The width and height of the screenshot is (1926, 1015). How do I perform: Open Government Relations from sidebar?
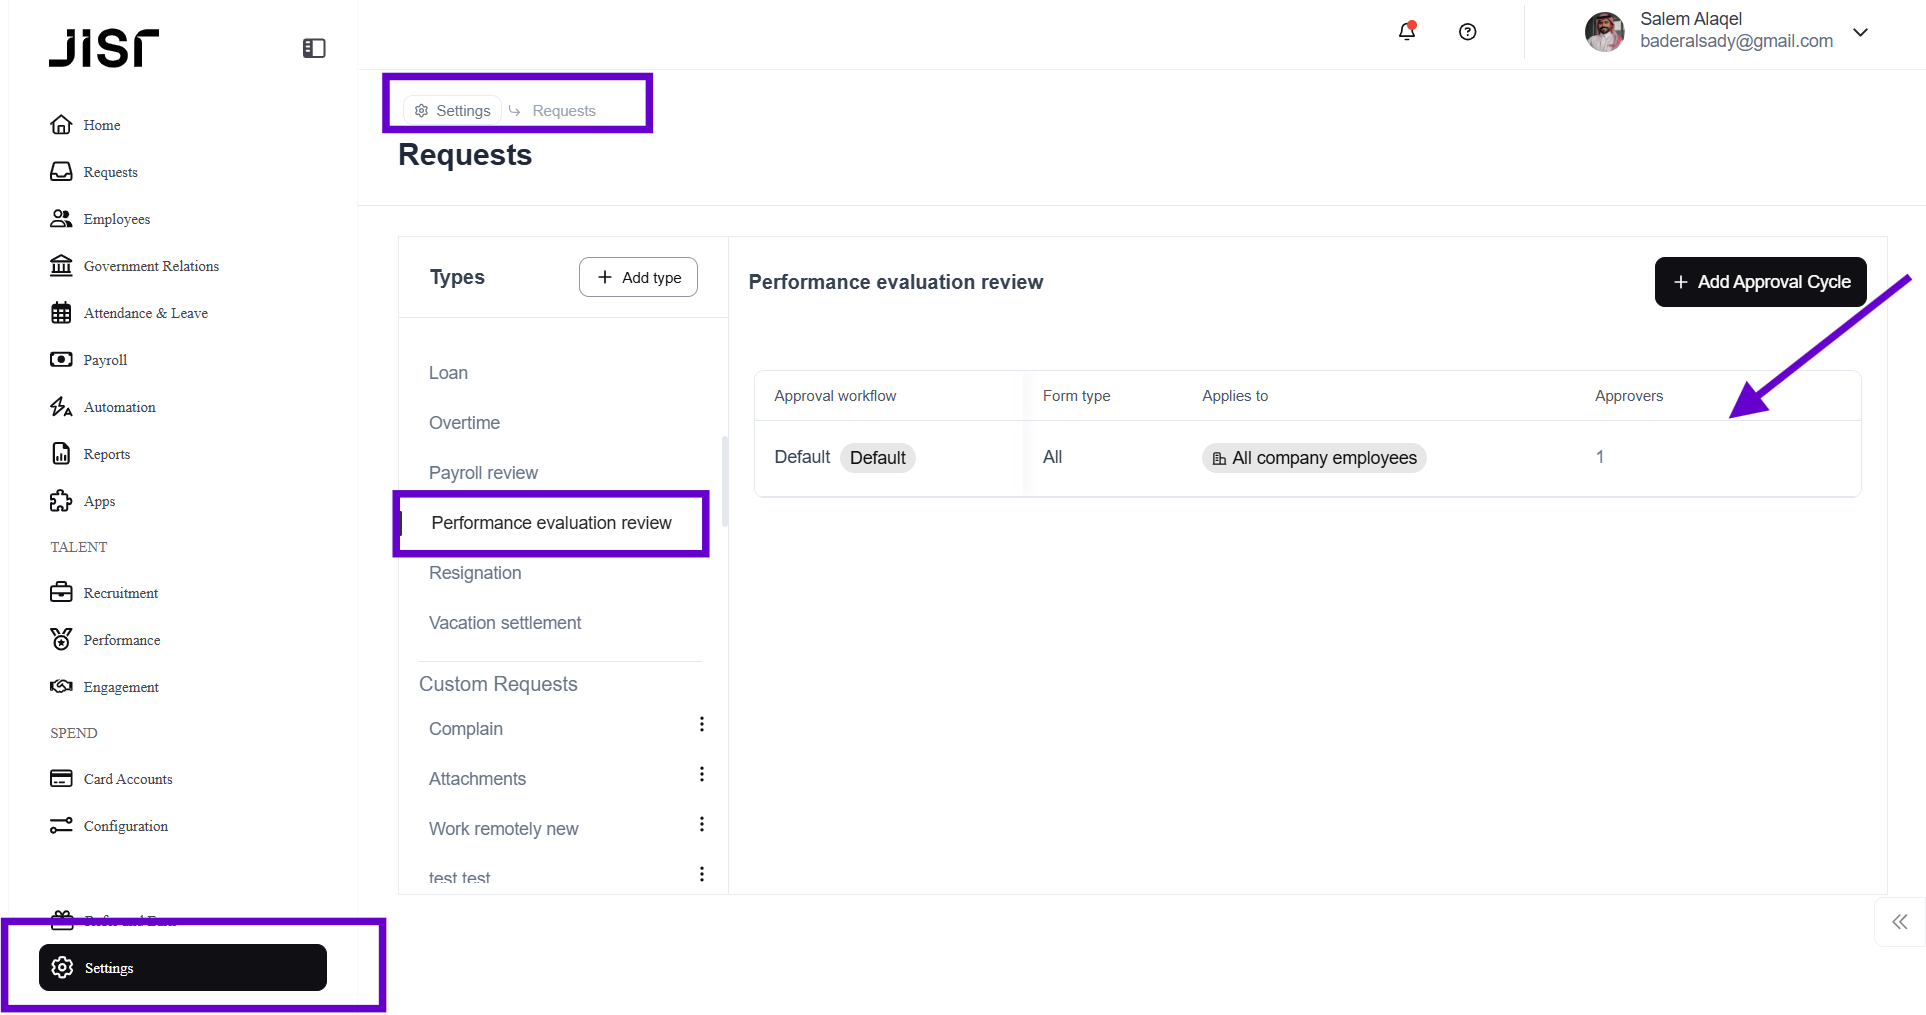(x=150, y=266)
